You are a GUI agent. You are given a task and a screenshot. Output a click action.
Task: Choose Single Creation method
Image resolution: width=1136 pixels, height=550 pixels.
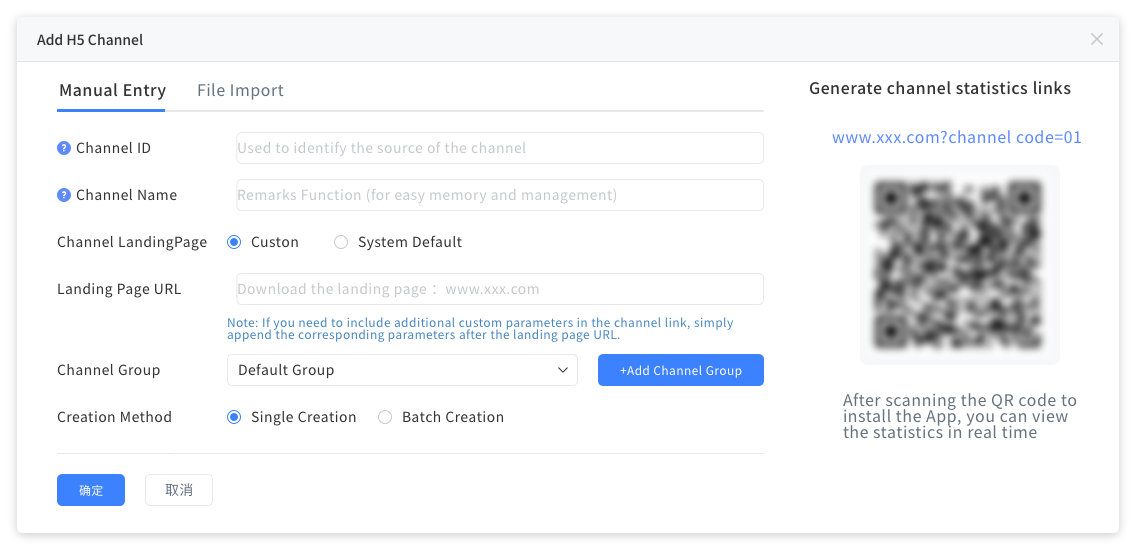click(234, 417)
